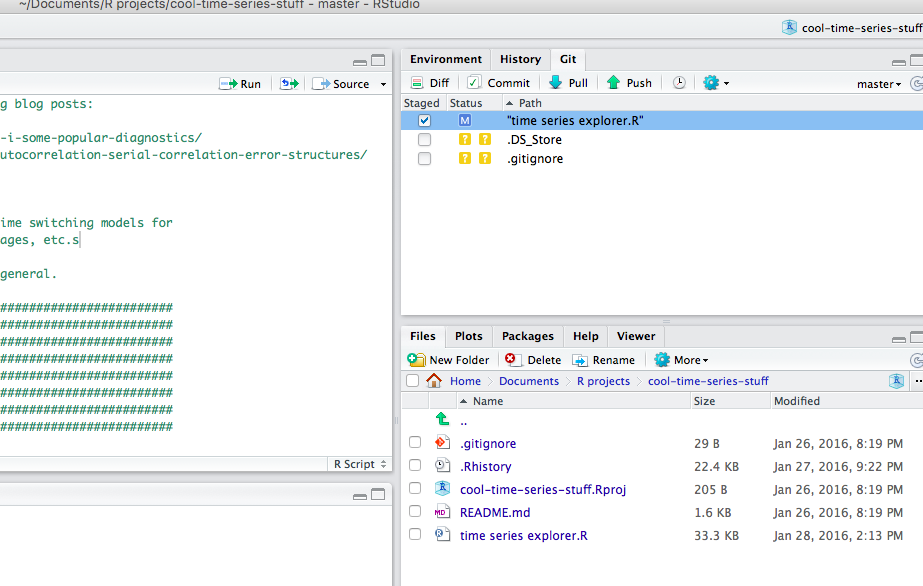This screenshot has width=923, height=586.
Task: Check the README.md file checkbox
Action: pos(415,512)
